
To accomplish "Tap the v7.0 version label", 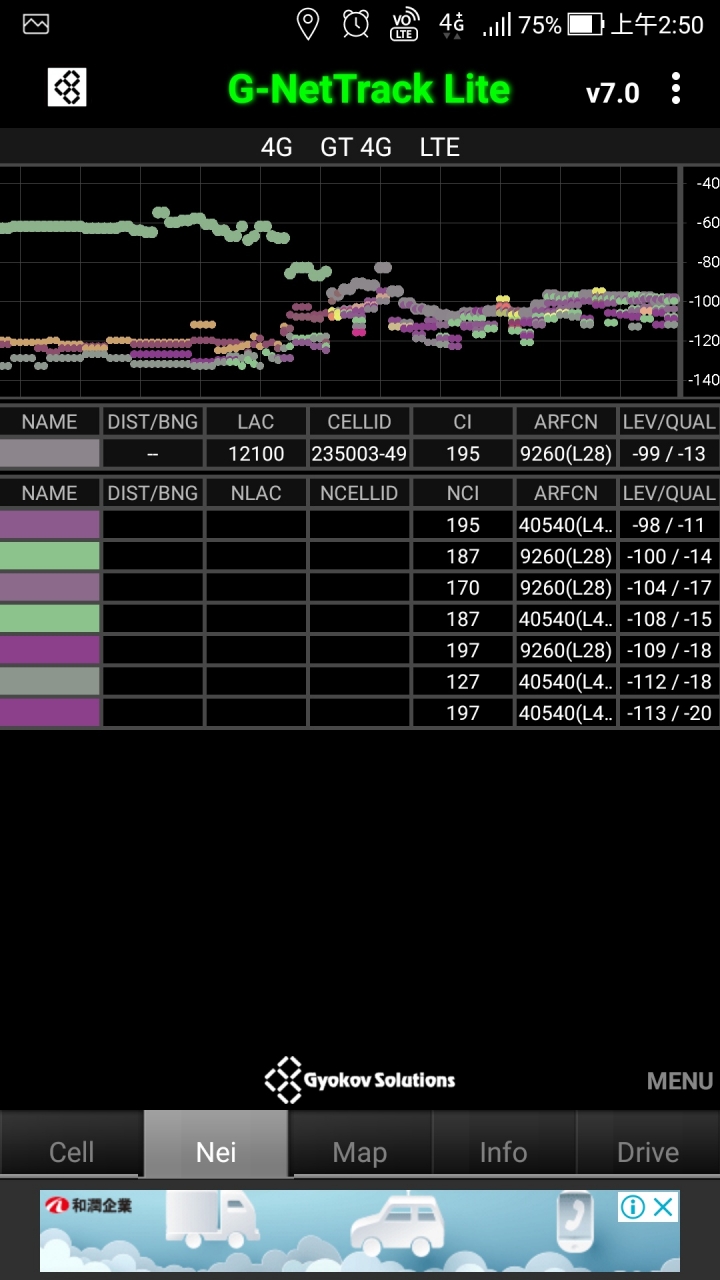I will click(x=612, y=93).
